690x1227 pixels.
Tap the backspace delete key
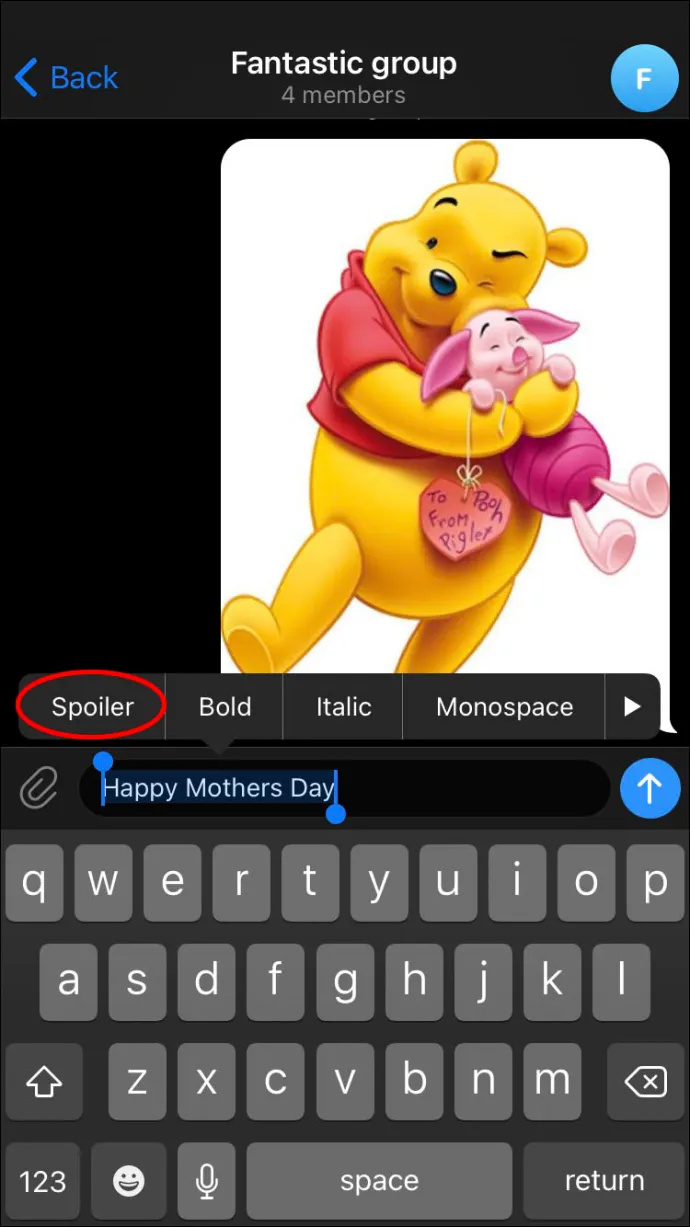(643, 1081)
